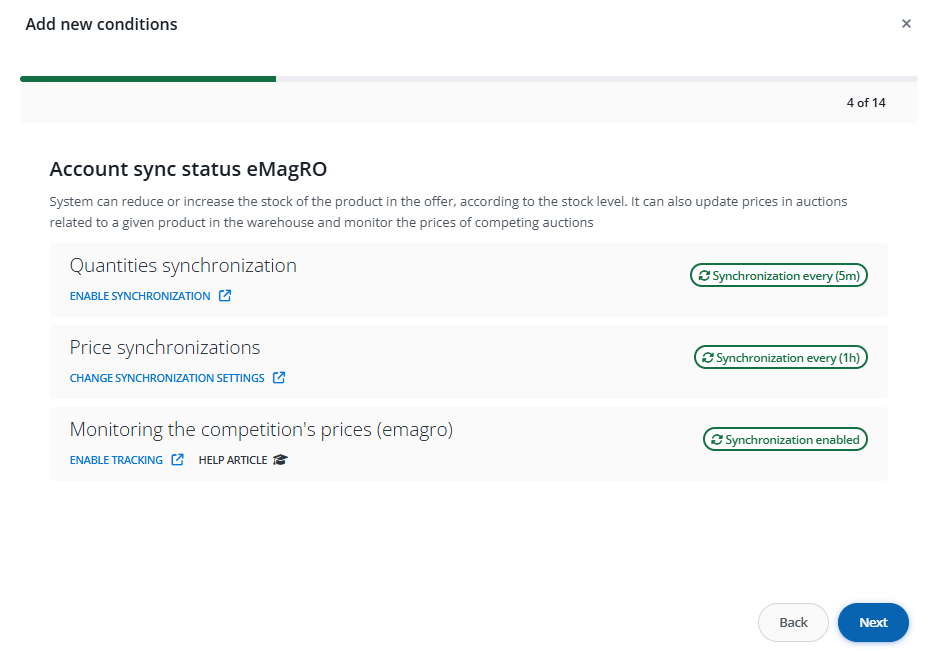
Task: Select the 'Synchronization every (5m)' status badge
Action: click(779, 276)
